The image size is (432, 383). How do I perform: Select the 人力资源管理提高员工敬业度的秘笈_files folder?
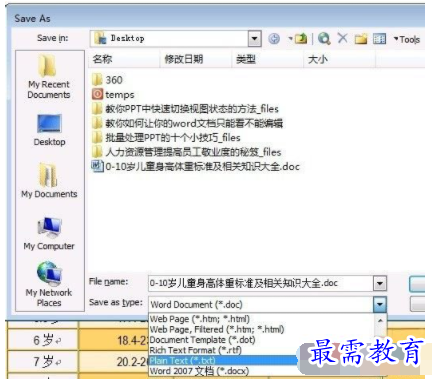187,152
